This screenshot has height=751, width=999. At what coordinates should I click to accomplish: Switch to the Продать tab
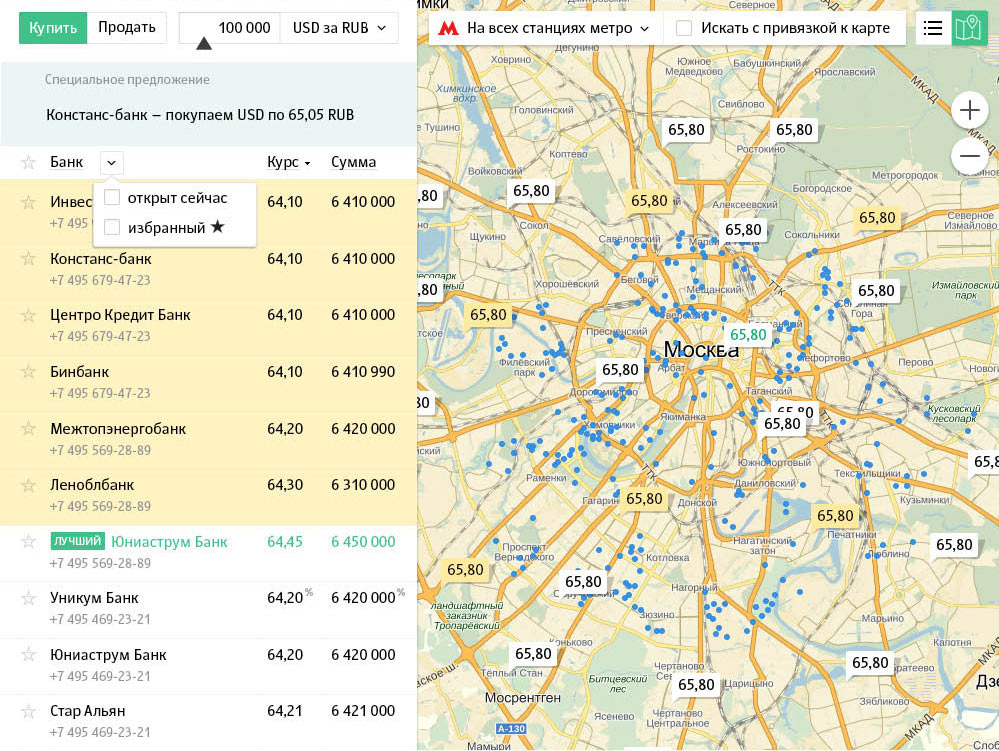(x=127, y=28)
